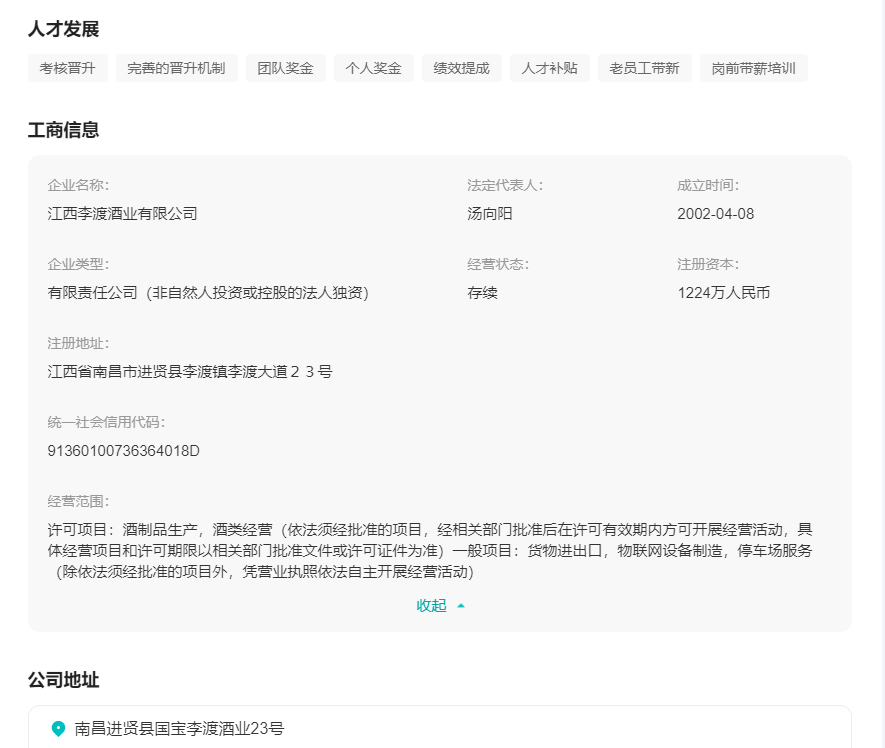
Task: Click the 岗前带薪培训 tag
Action: [x=753, y=68]
